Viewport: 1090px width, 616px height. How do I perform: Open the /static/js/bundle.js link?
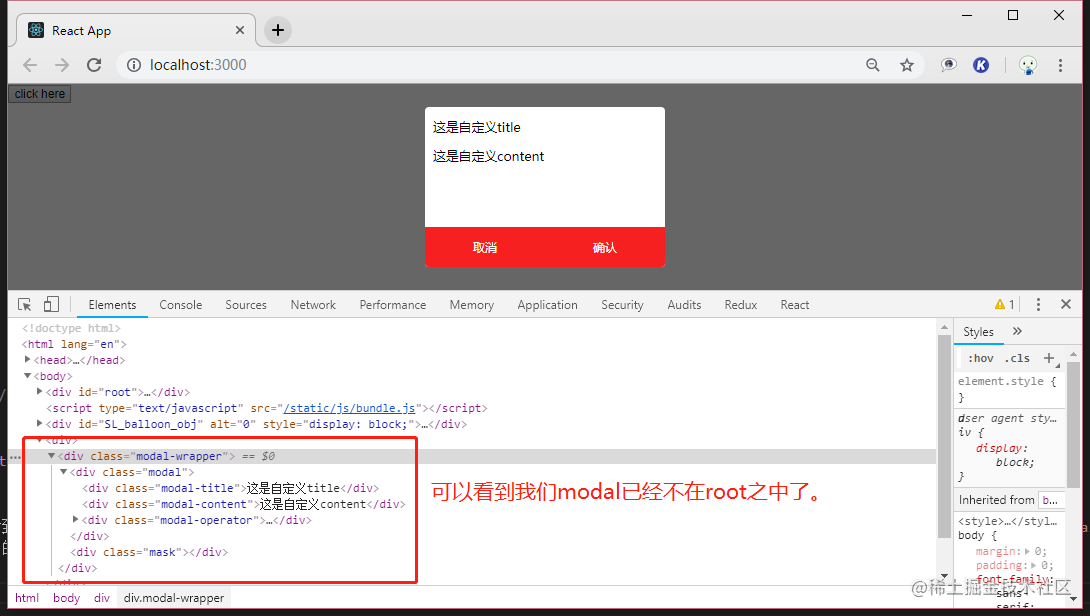[349, 408]
